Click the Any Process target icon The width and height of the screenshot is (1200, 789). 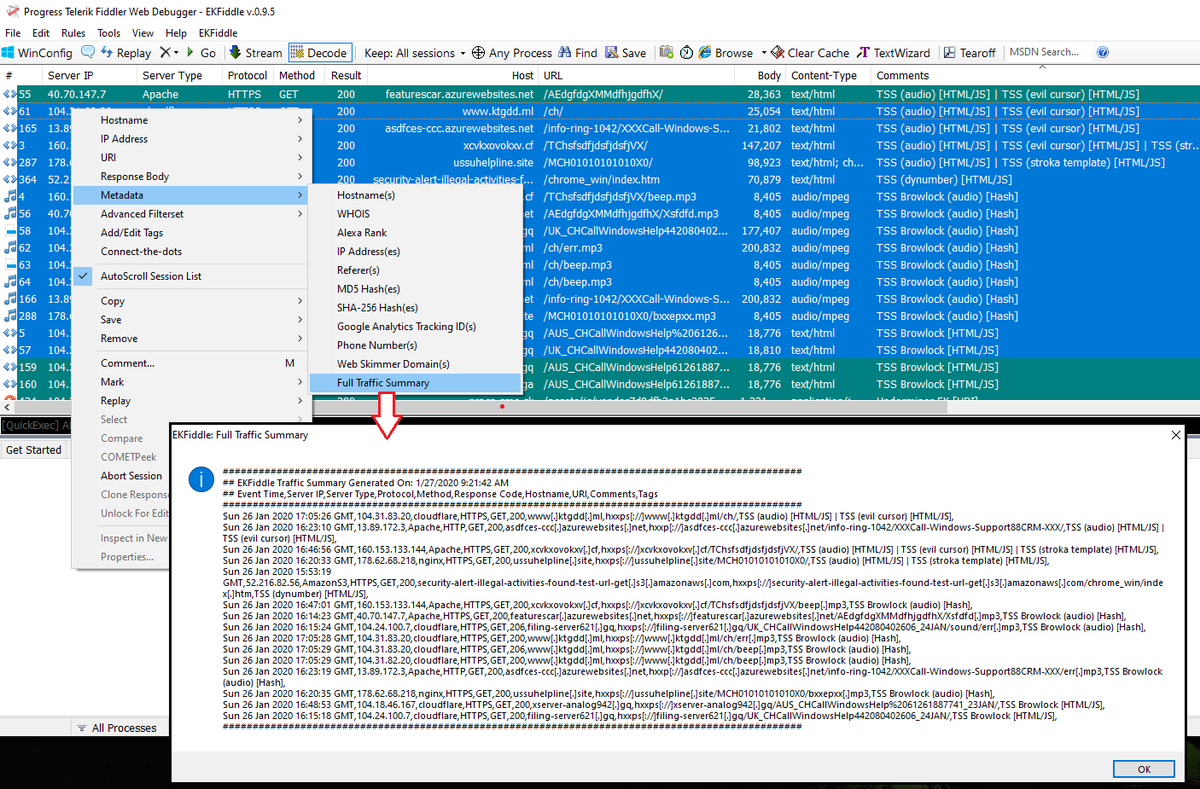coord(478,53)
